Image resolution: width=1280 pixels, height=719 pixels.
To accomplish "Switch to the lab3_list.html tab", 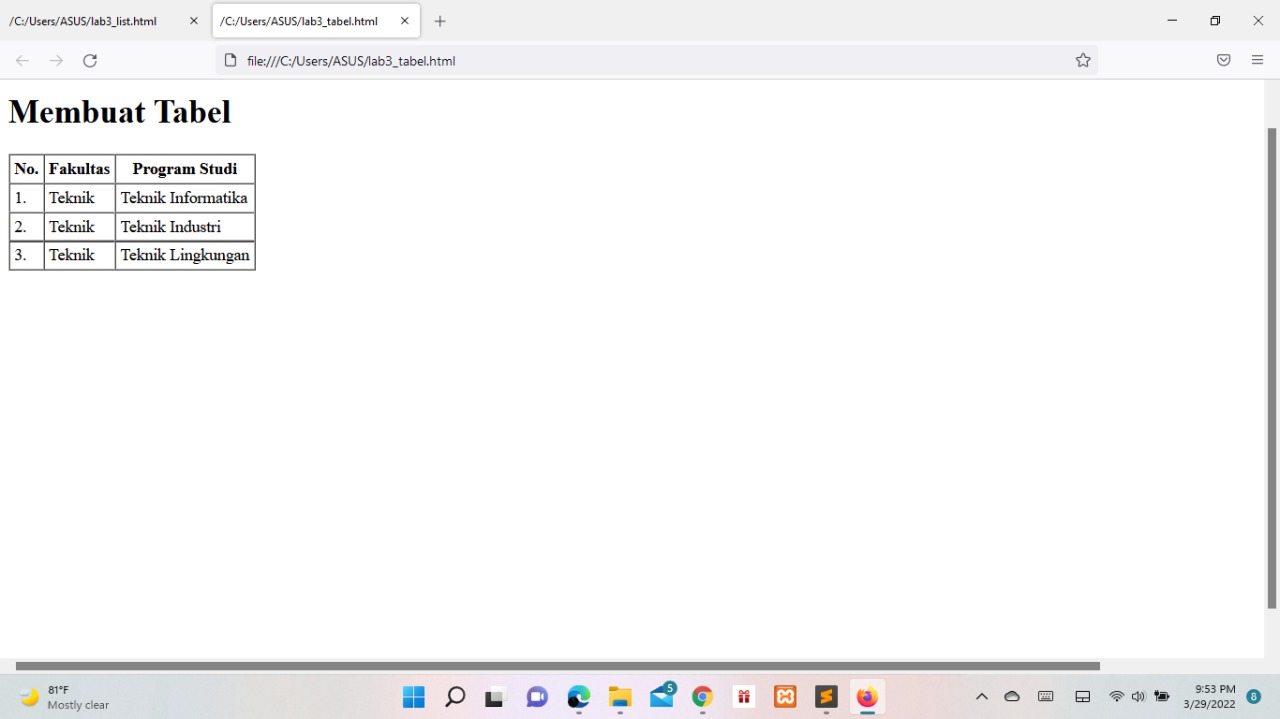I will 104,21.
